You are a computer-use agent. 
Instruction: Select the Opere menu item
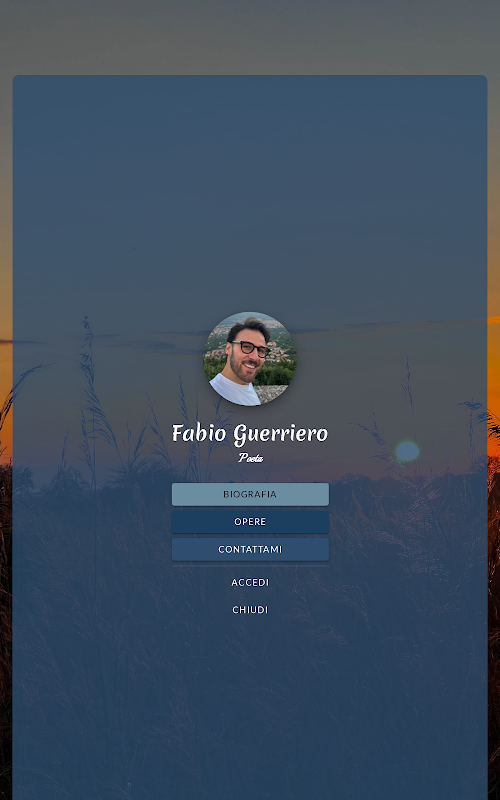[x=250, y=522]
